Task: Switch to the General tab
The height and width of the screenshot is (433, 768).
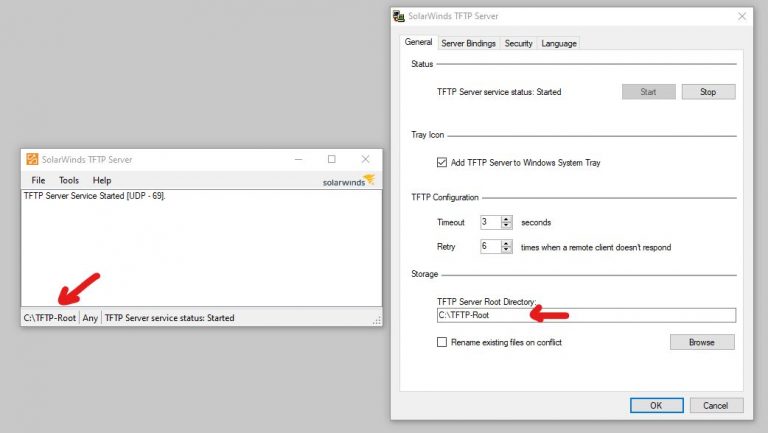Action: pos(418,42)
